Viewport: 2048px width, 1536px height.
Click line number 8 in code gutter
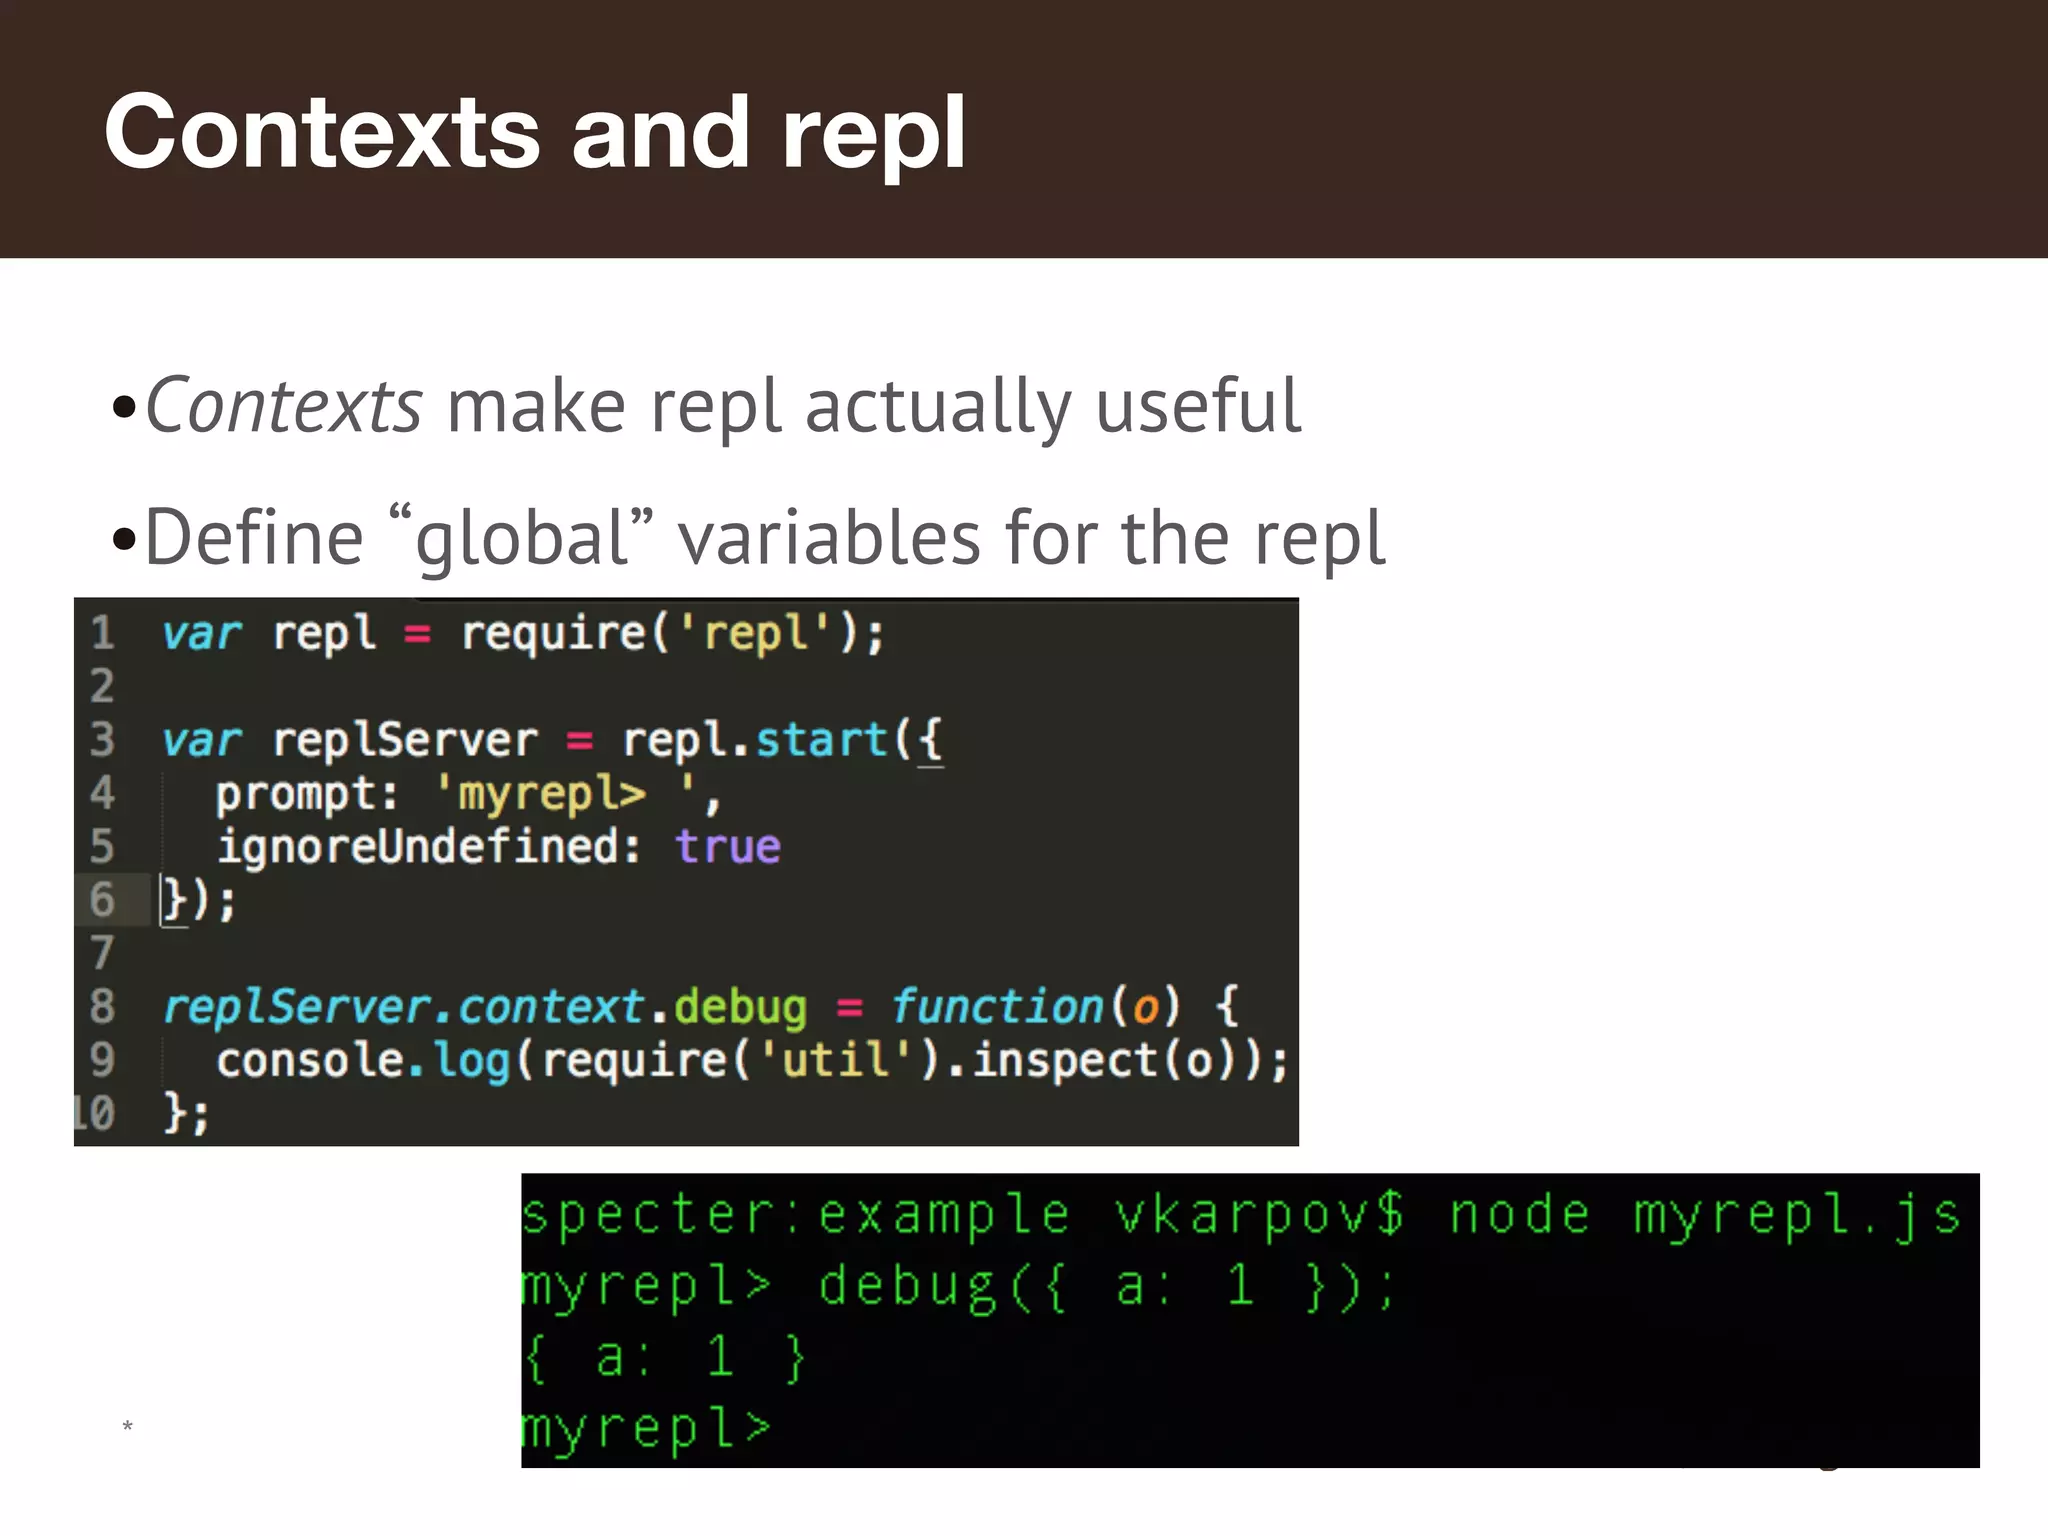pyautogui.click(x=102, y=1006)
